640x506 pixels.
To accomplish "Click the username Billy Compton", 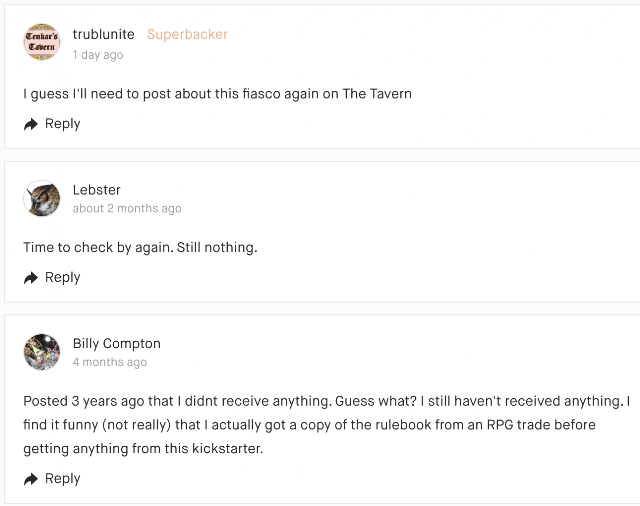I will coord(119,344).
